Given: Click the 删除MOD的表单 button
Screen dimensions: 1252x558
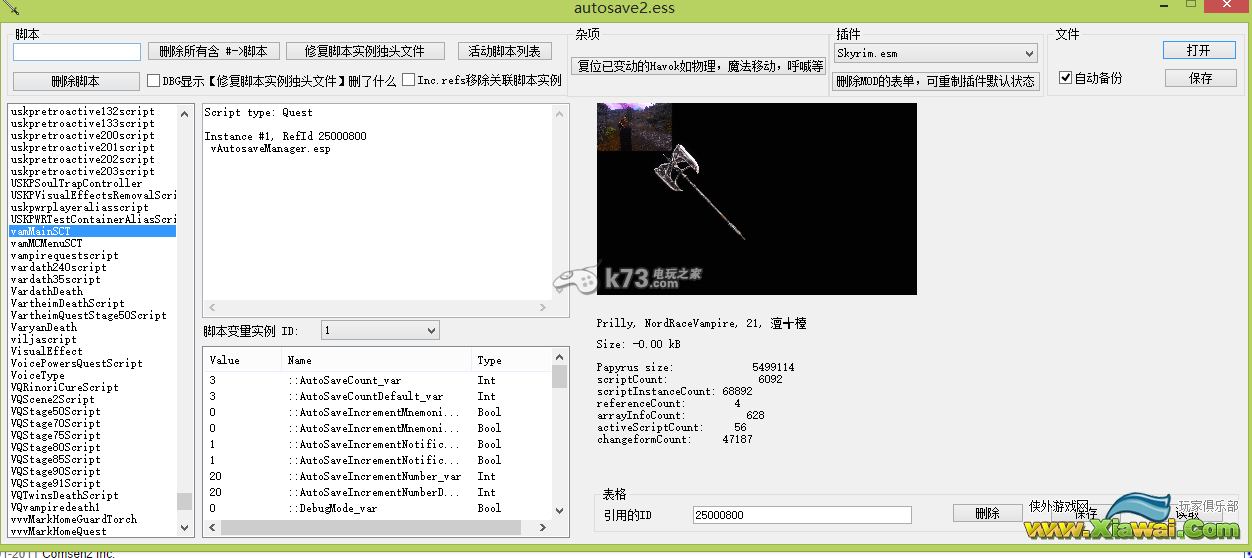Looking at the screenshot, I should coord(936,81).
